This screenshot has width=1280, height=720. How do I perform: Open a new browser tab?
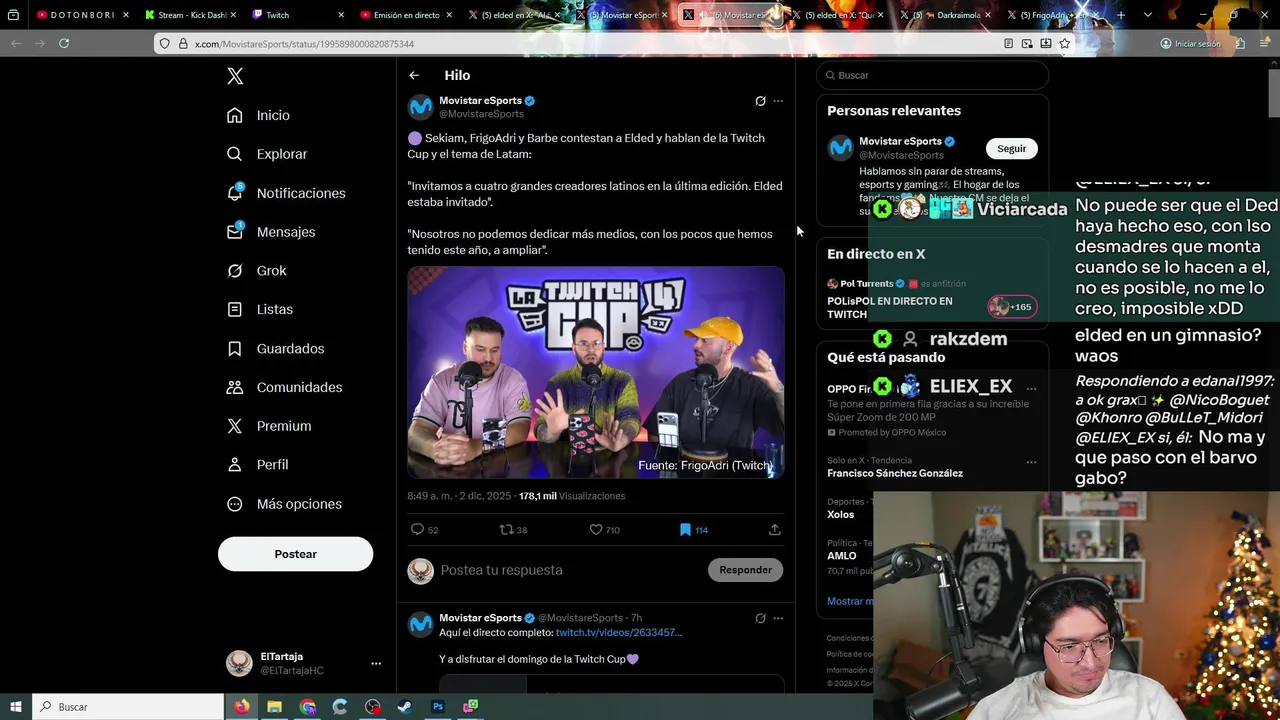click(1121, 15)
